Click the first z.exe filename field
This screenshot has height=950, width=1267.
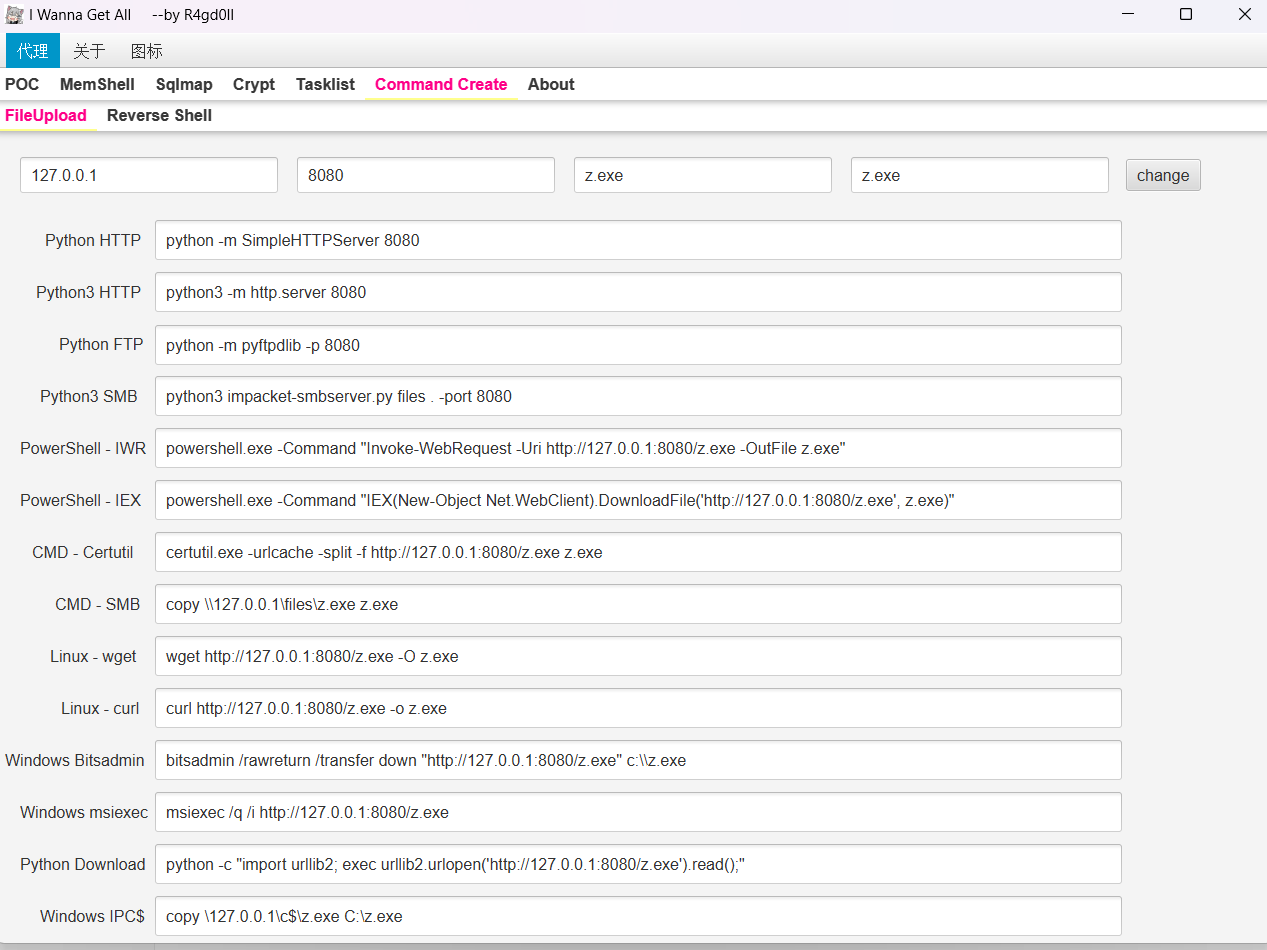(703, 175)
